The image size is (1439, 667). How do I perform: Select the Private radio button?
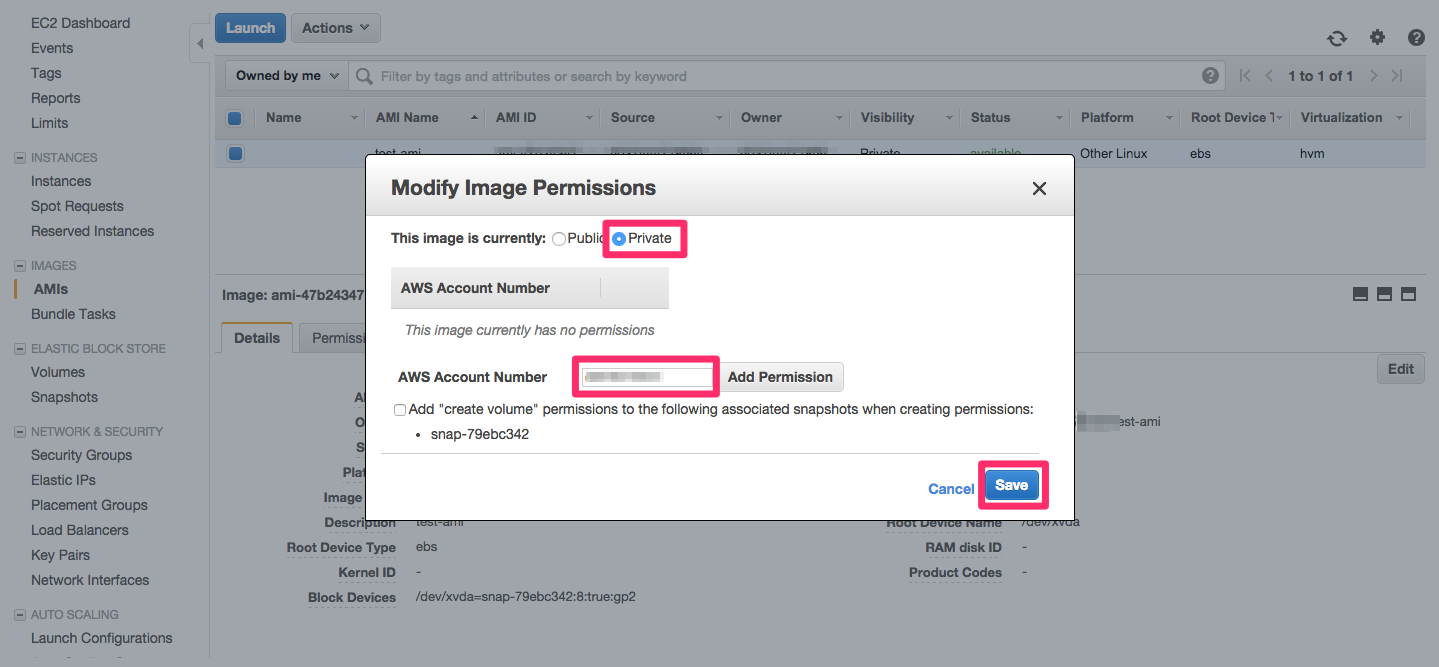tap(619, 239)
